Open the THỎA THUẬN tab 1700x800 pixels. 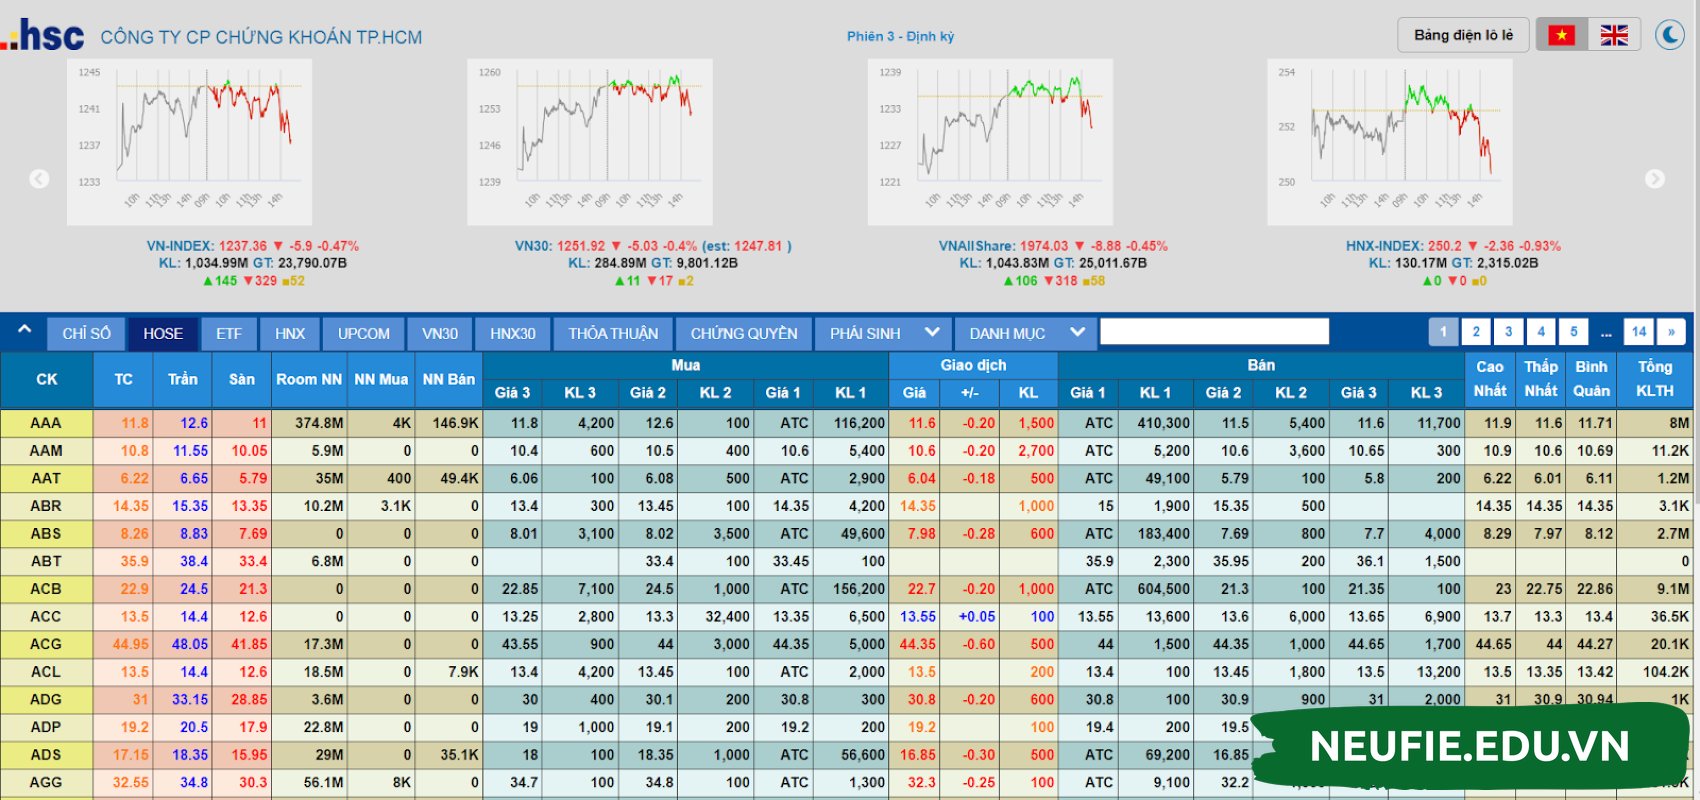(613, 333)
